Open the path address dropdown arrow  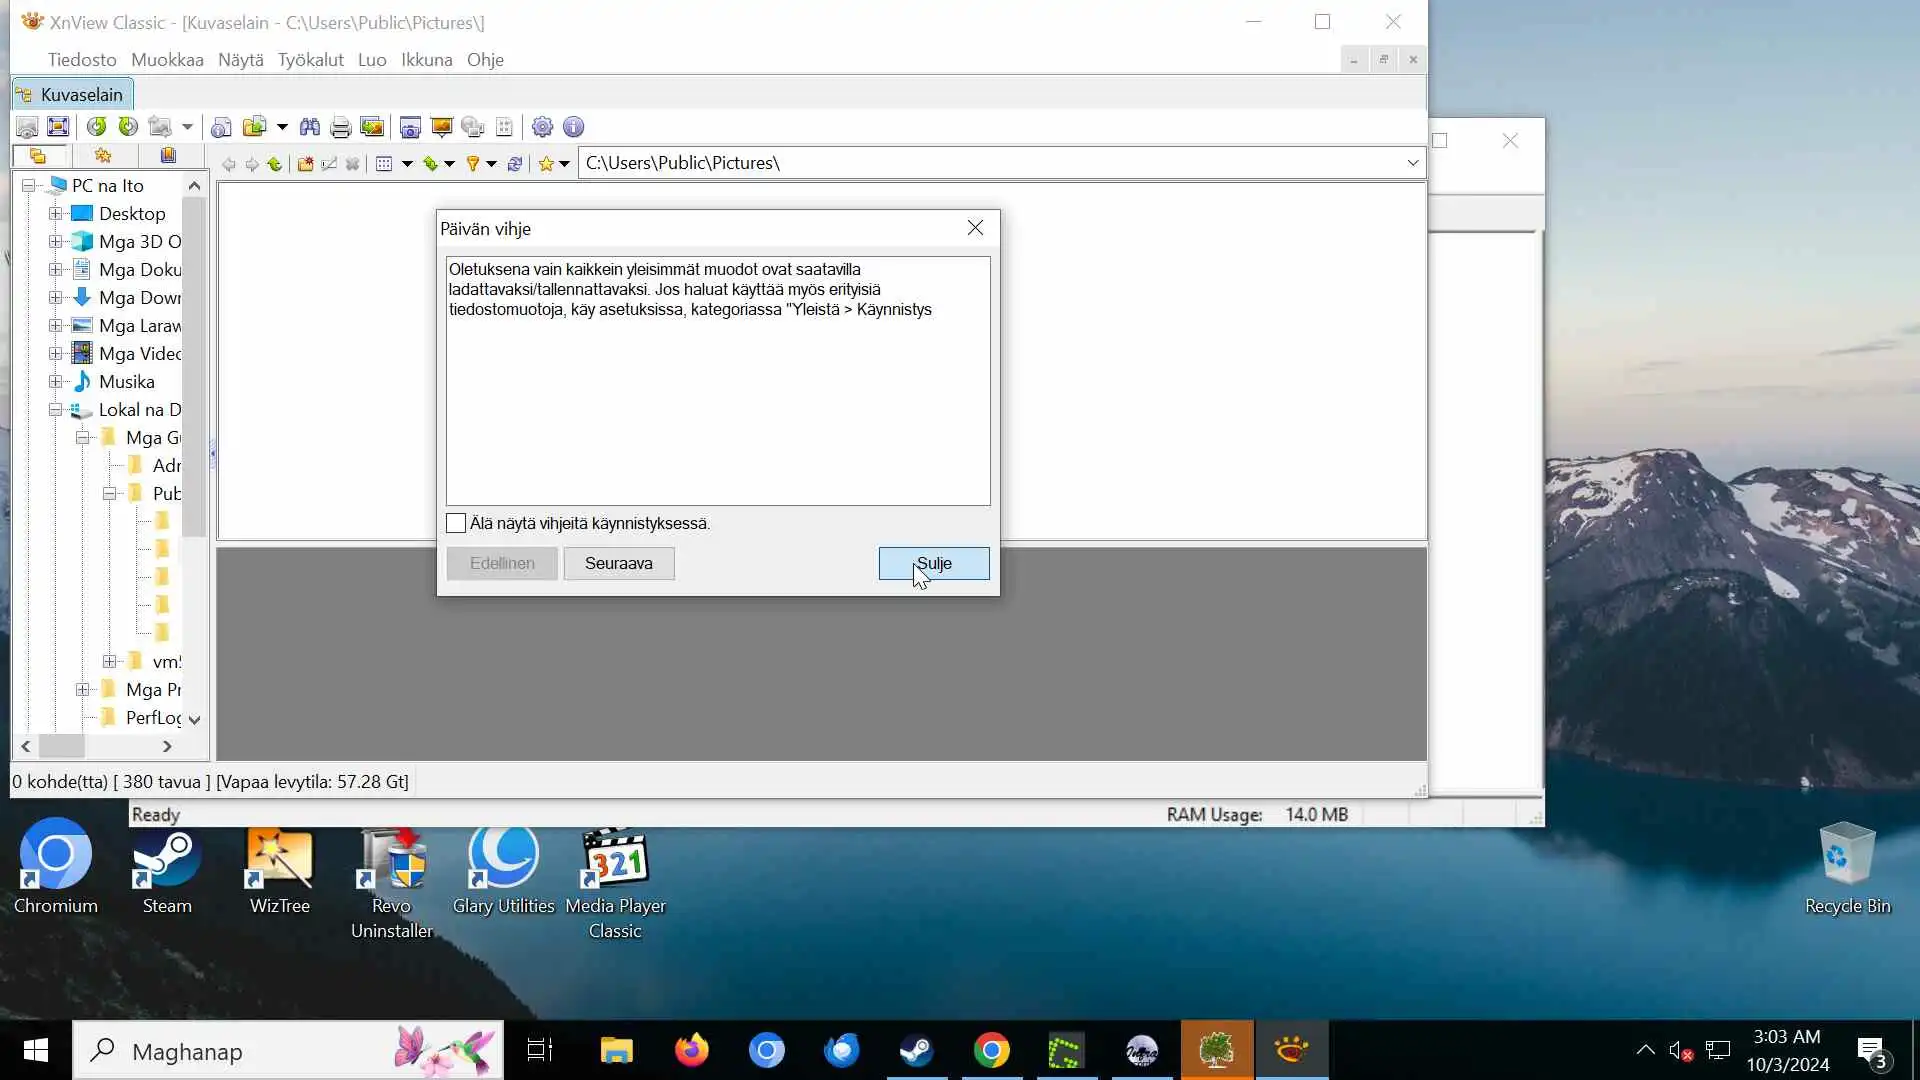[1412, 163]
